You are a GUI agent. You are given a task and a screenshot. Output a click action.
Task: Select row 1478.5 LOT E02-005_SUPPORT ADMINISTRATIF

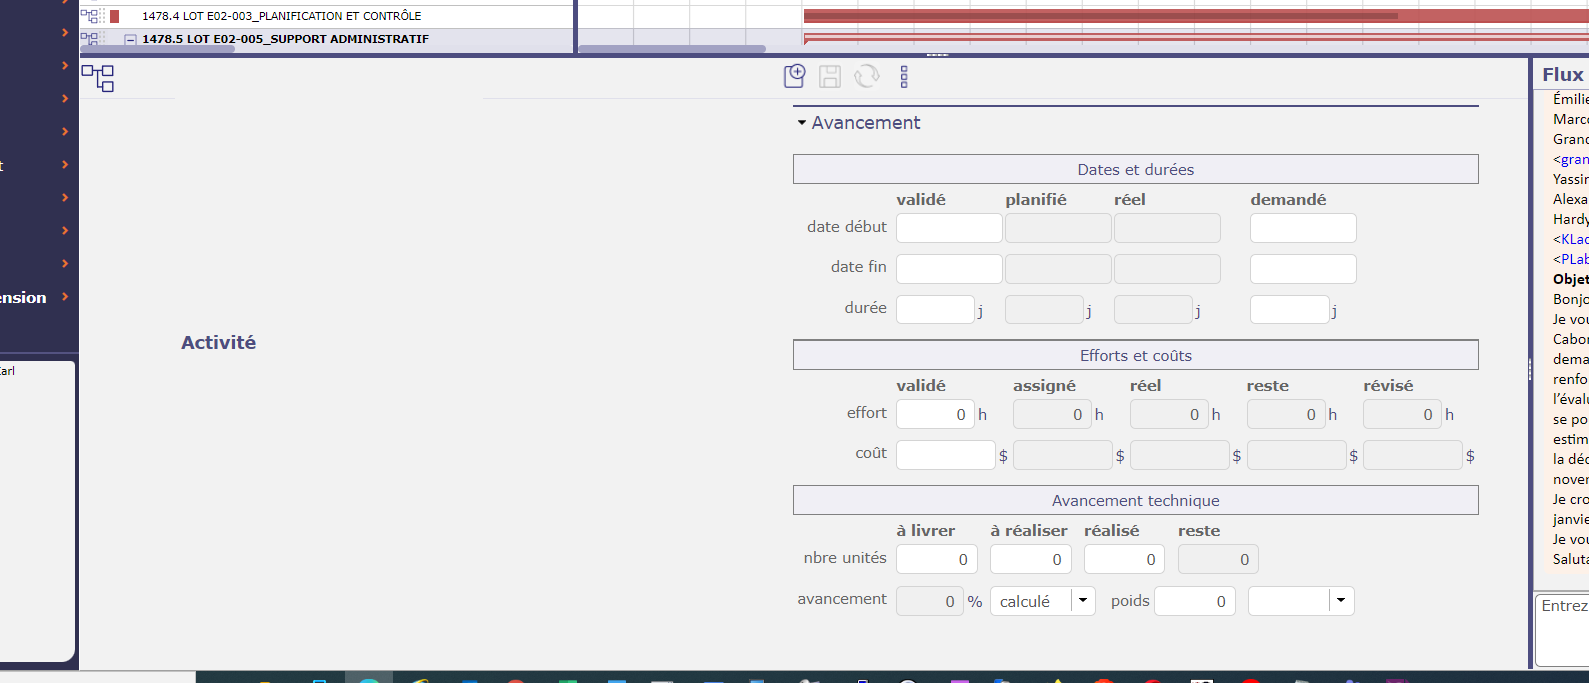pos(286,39)
